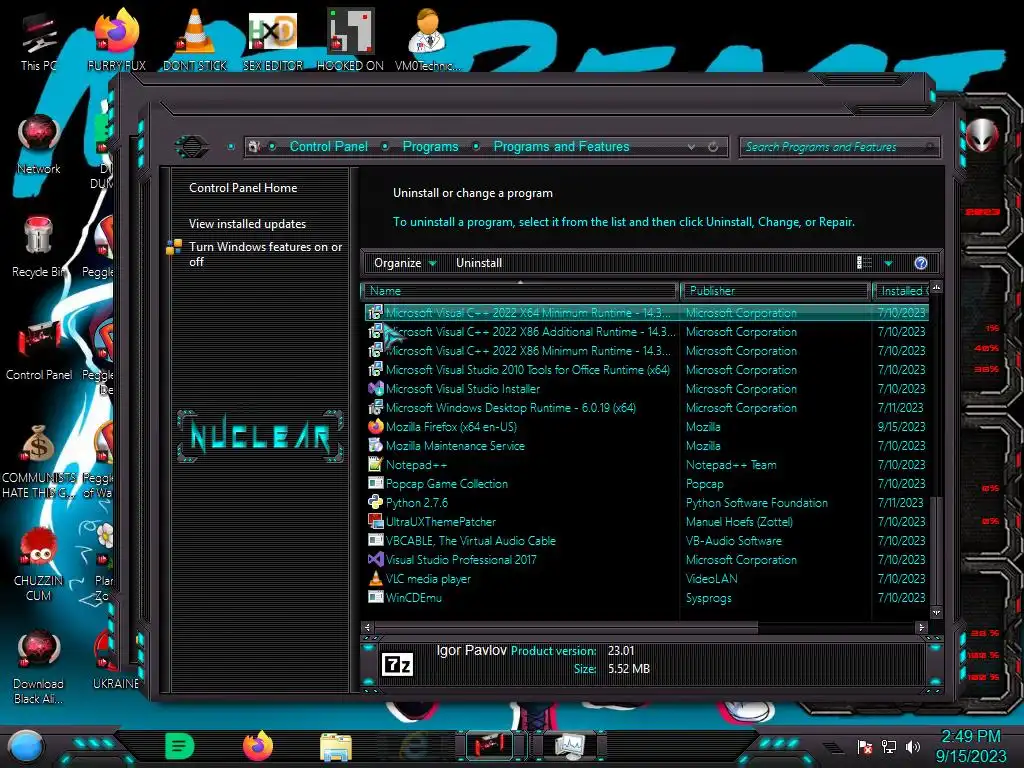This screenshot has width=1024, height=768.
Task: Open the Control Panel desktop icon
Action: pyautogui.click(x=39, y=350)
